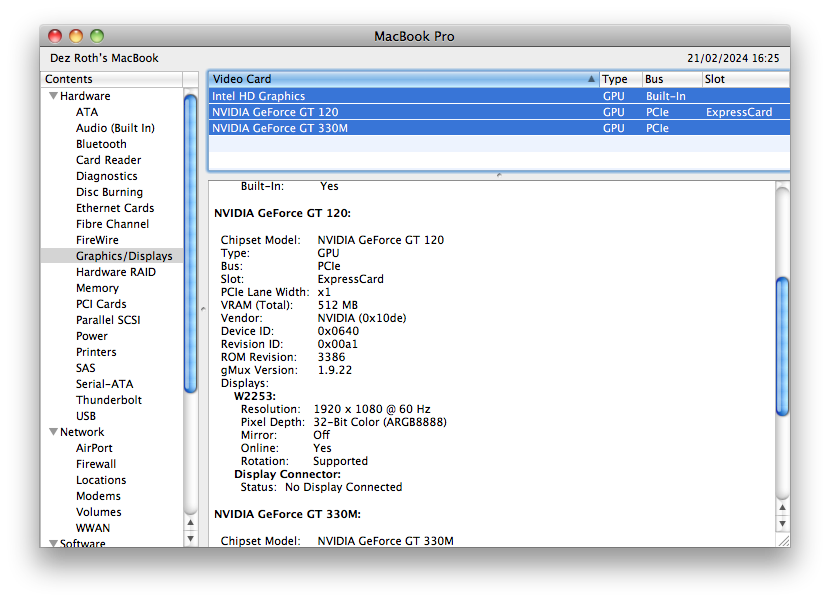Image resolution: width=830 pixels, height=602 pixels.
Task: Open Diagnostics entry
Action: click(x=106, y=176)
